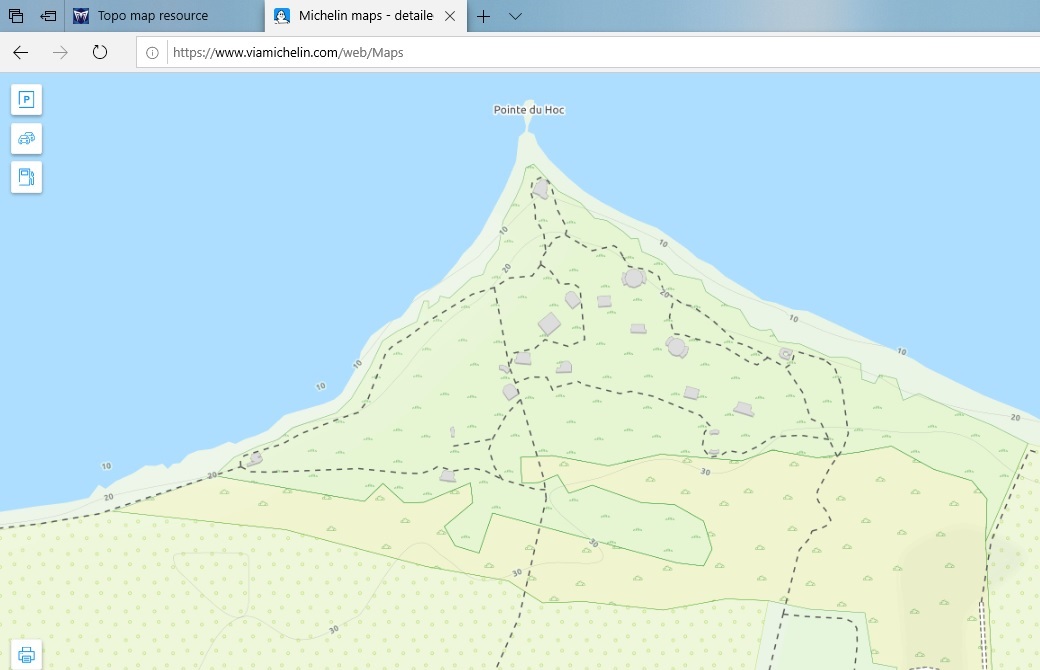The image size is (1040, 670).
Task: Switch to the Topo map resource tab
Action: tap(164, 16)
